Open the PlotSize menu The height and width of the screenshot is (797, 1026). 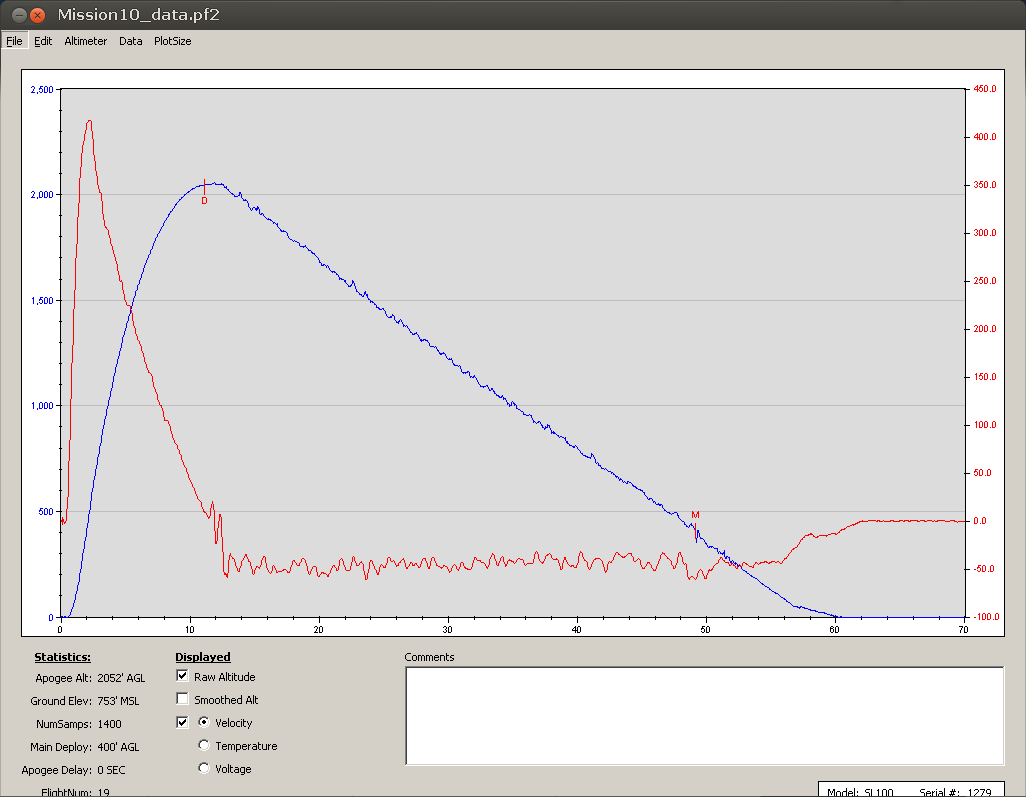[x=173, y=41]
